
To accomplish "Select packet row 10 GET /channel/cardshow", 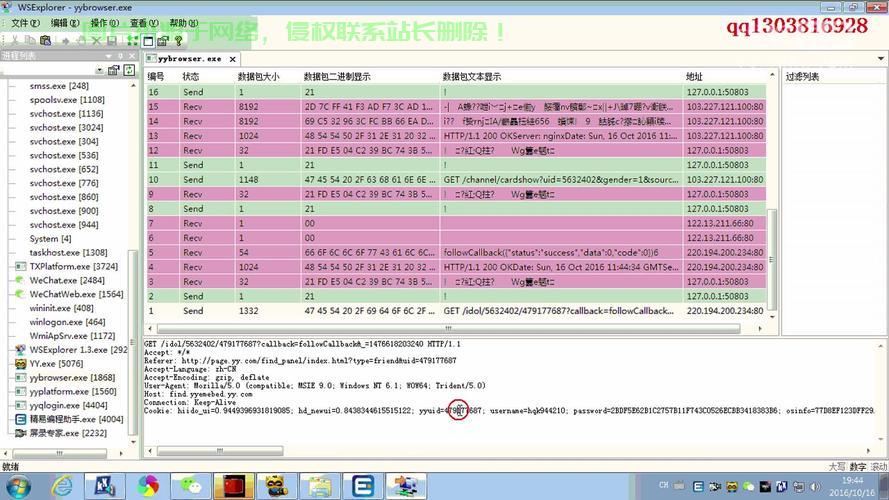I will coord(456,180).
